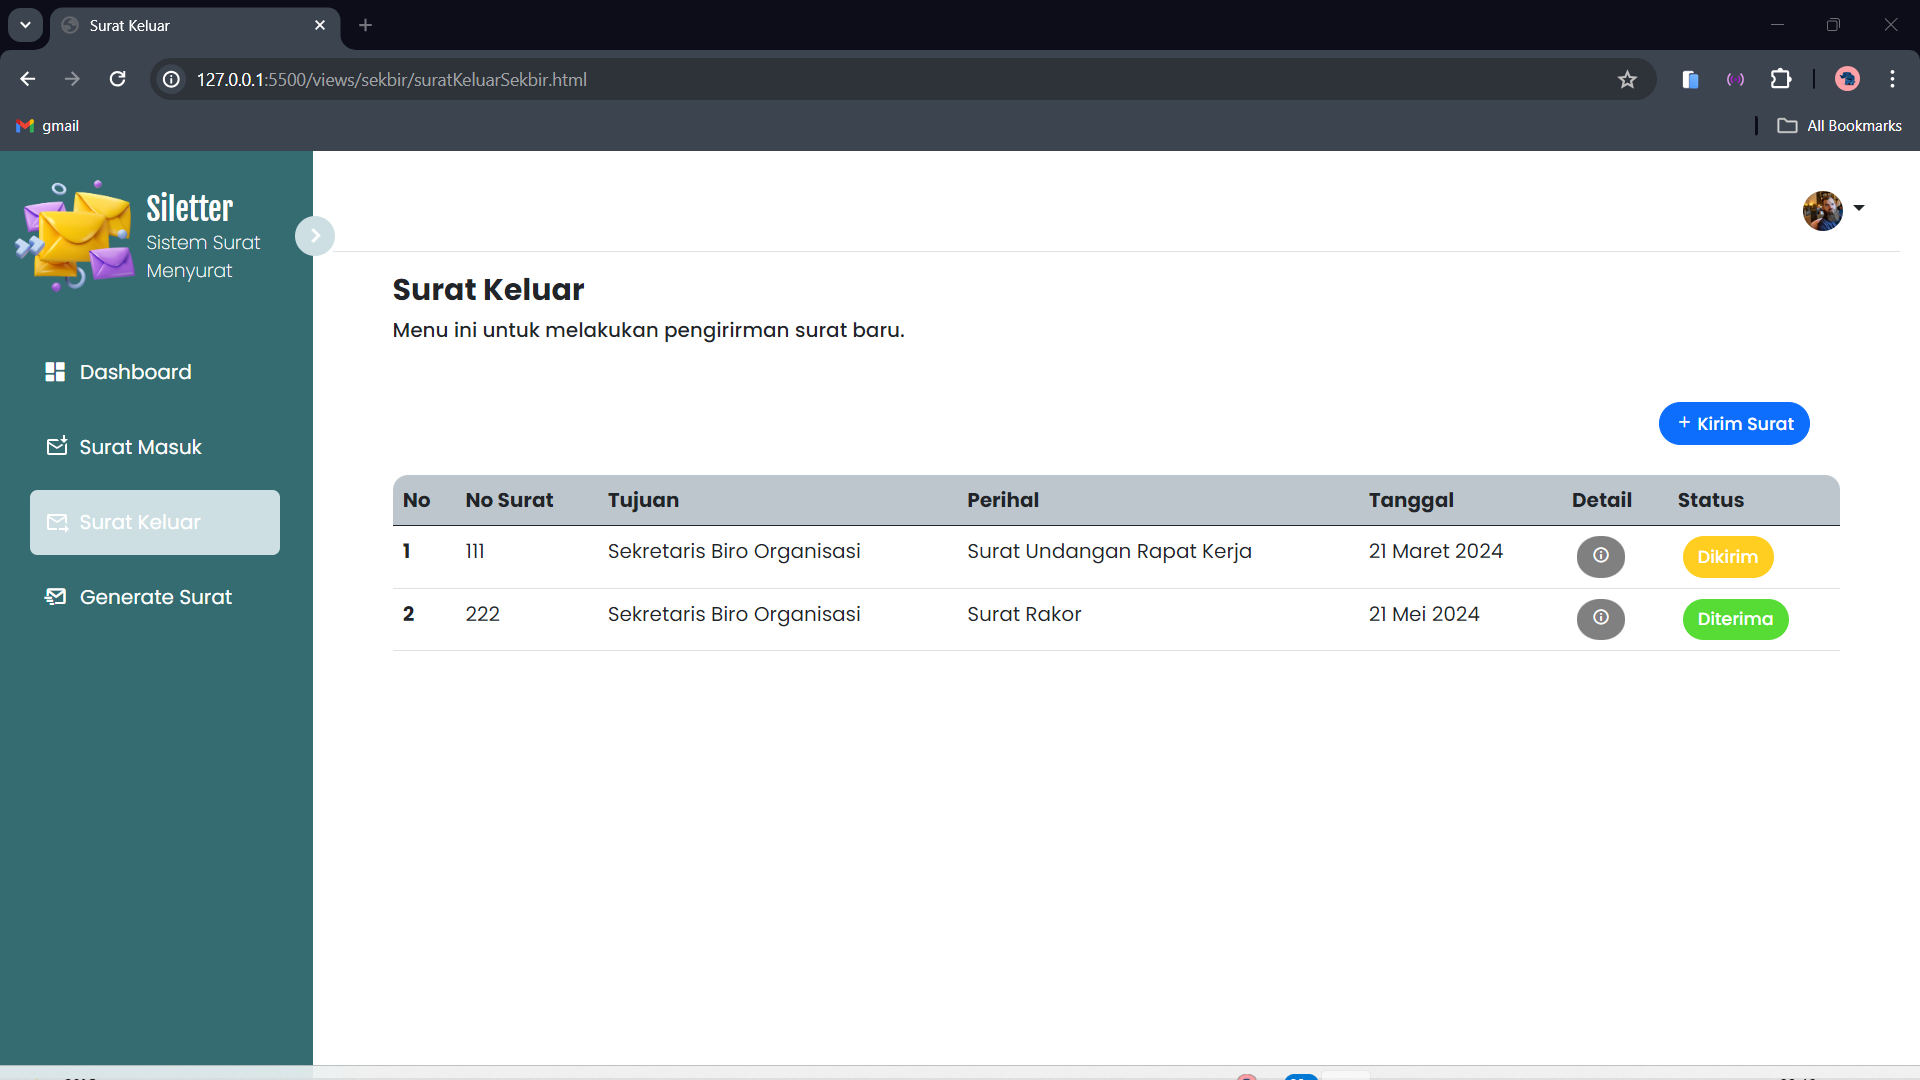Open the gmail bookmark link

(x=48, y=126)
